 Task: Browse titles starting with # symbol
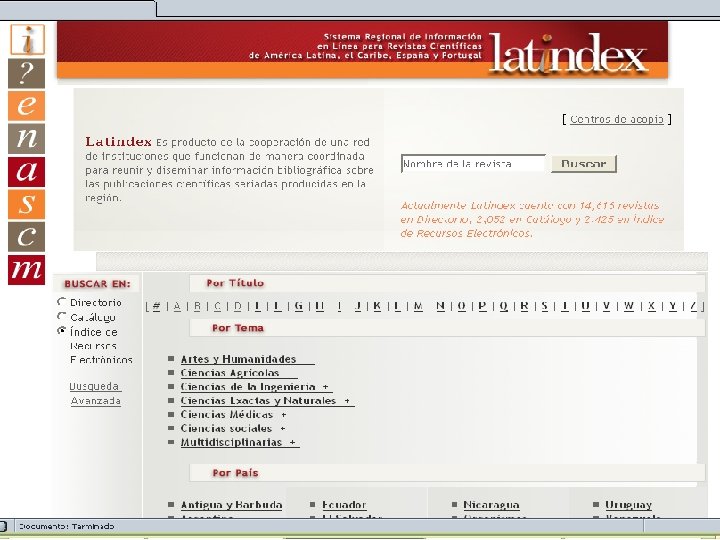pyautogui.click(x=156, y=306)
